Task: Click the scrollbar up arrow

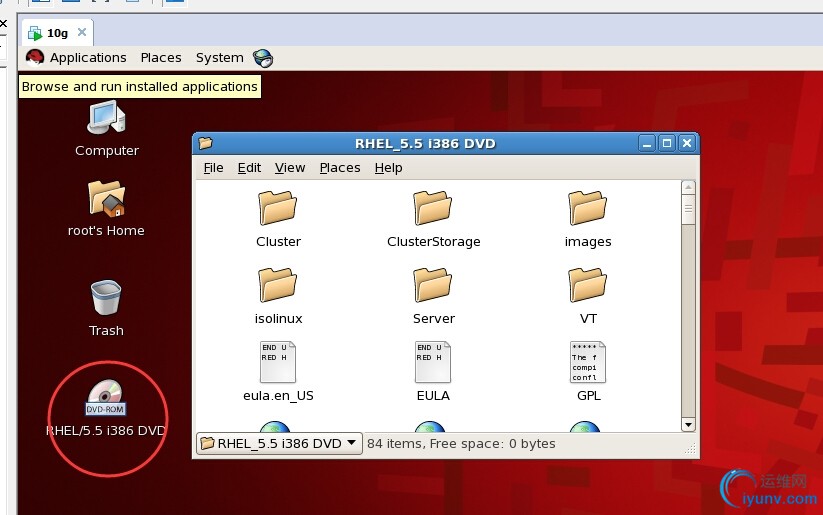Action: click(688, 187)
